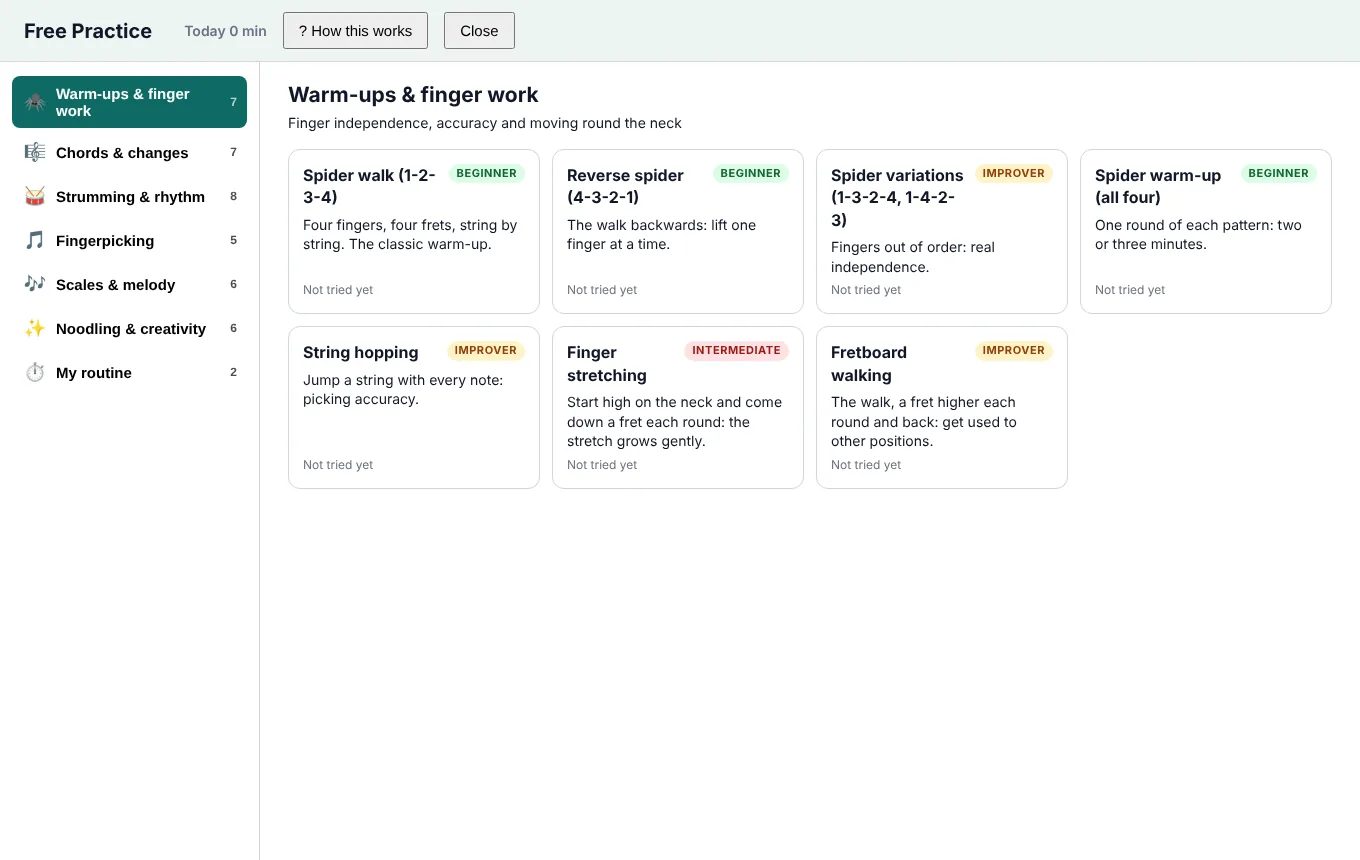Open the String hopping exercise
The height and width of the screenshot is (860, 1360).
tap(414, 408)
